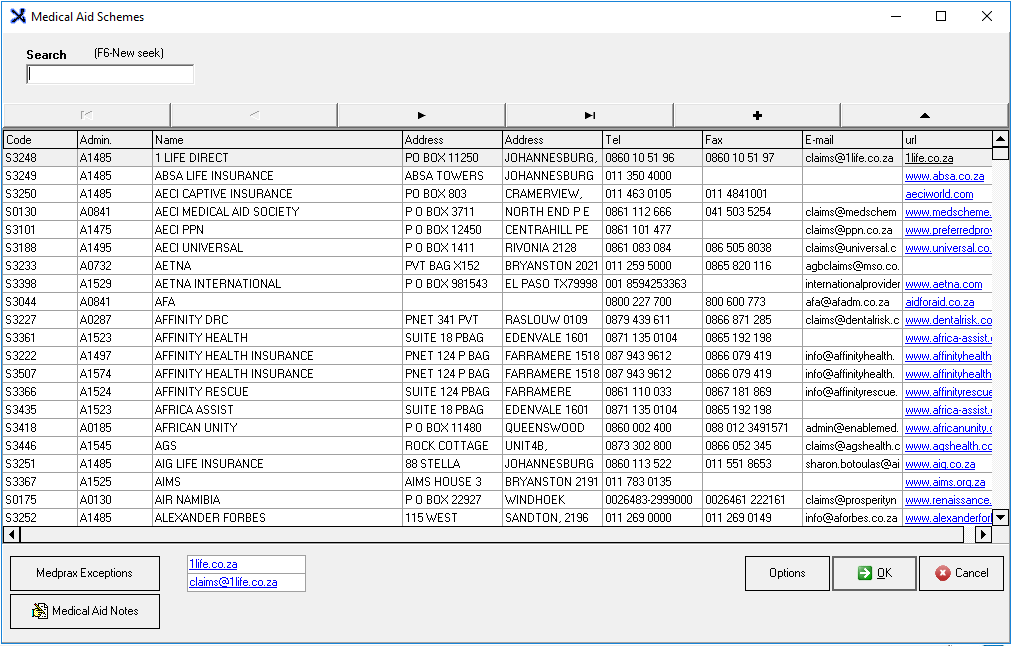This screenshot has width=1011, height=646.
Task: Open Medprax Exceptions
Action: pyautogui.click(x=85, y=573)
